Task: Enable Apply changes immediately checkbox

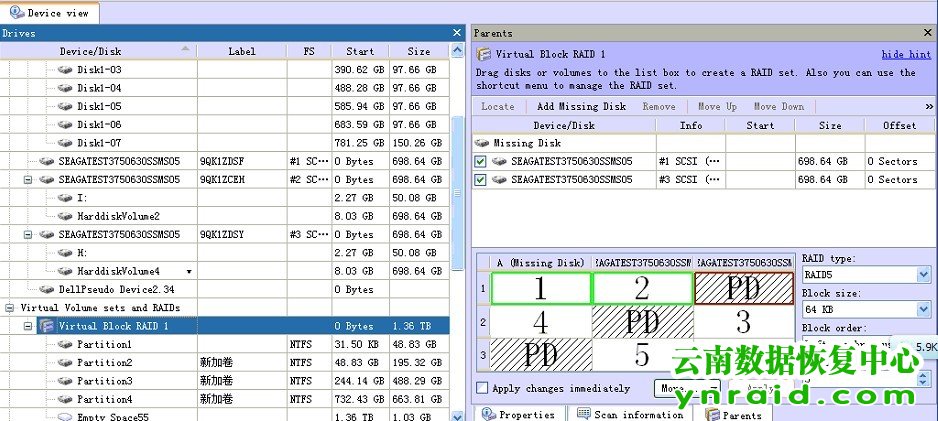Action: pos(483,388)
